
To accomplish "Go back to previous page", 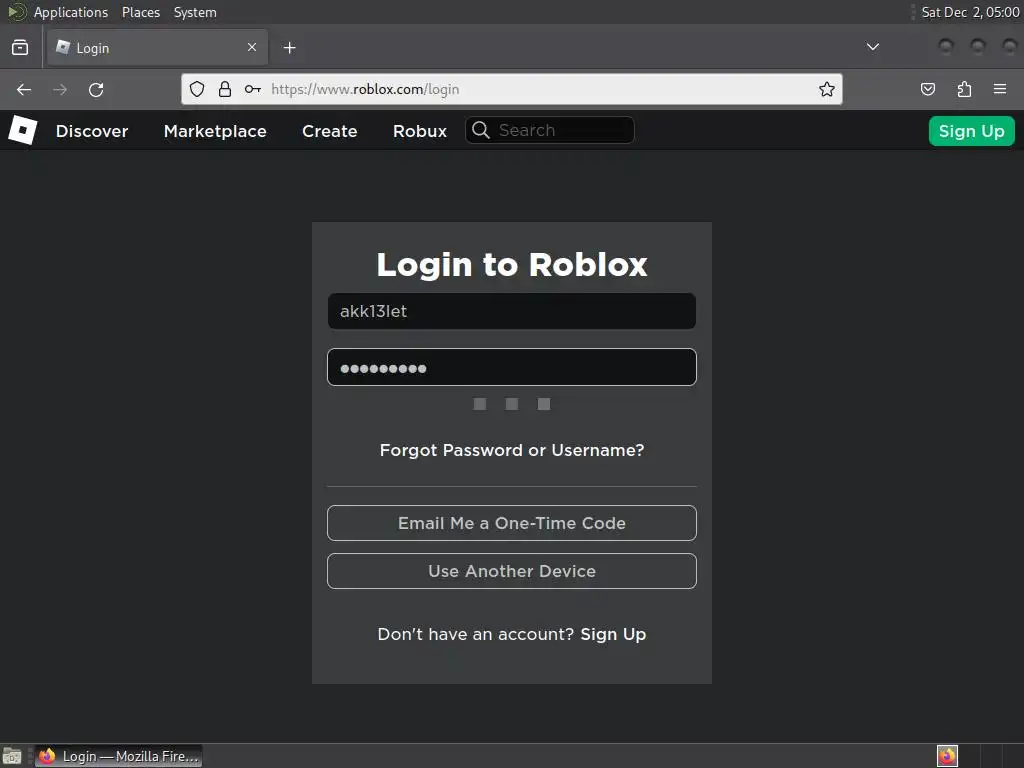I will click(24, 89).
